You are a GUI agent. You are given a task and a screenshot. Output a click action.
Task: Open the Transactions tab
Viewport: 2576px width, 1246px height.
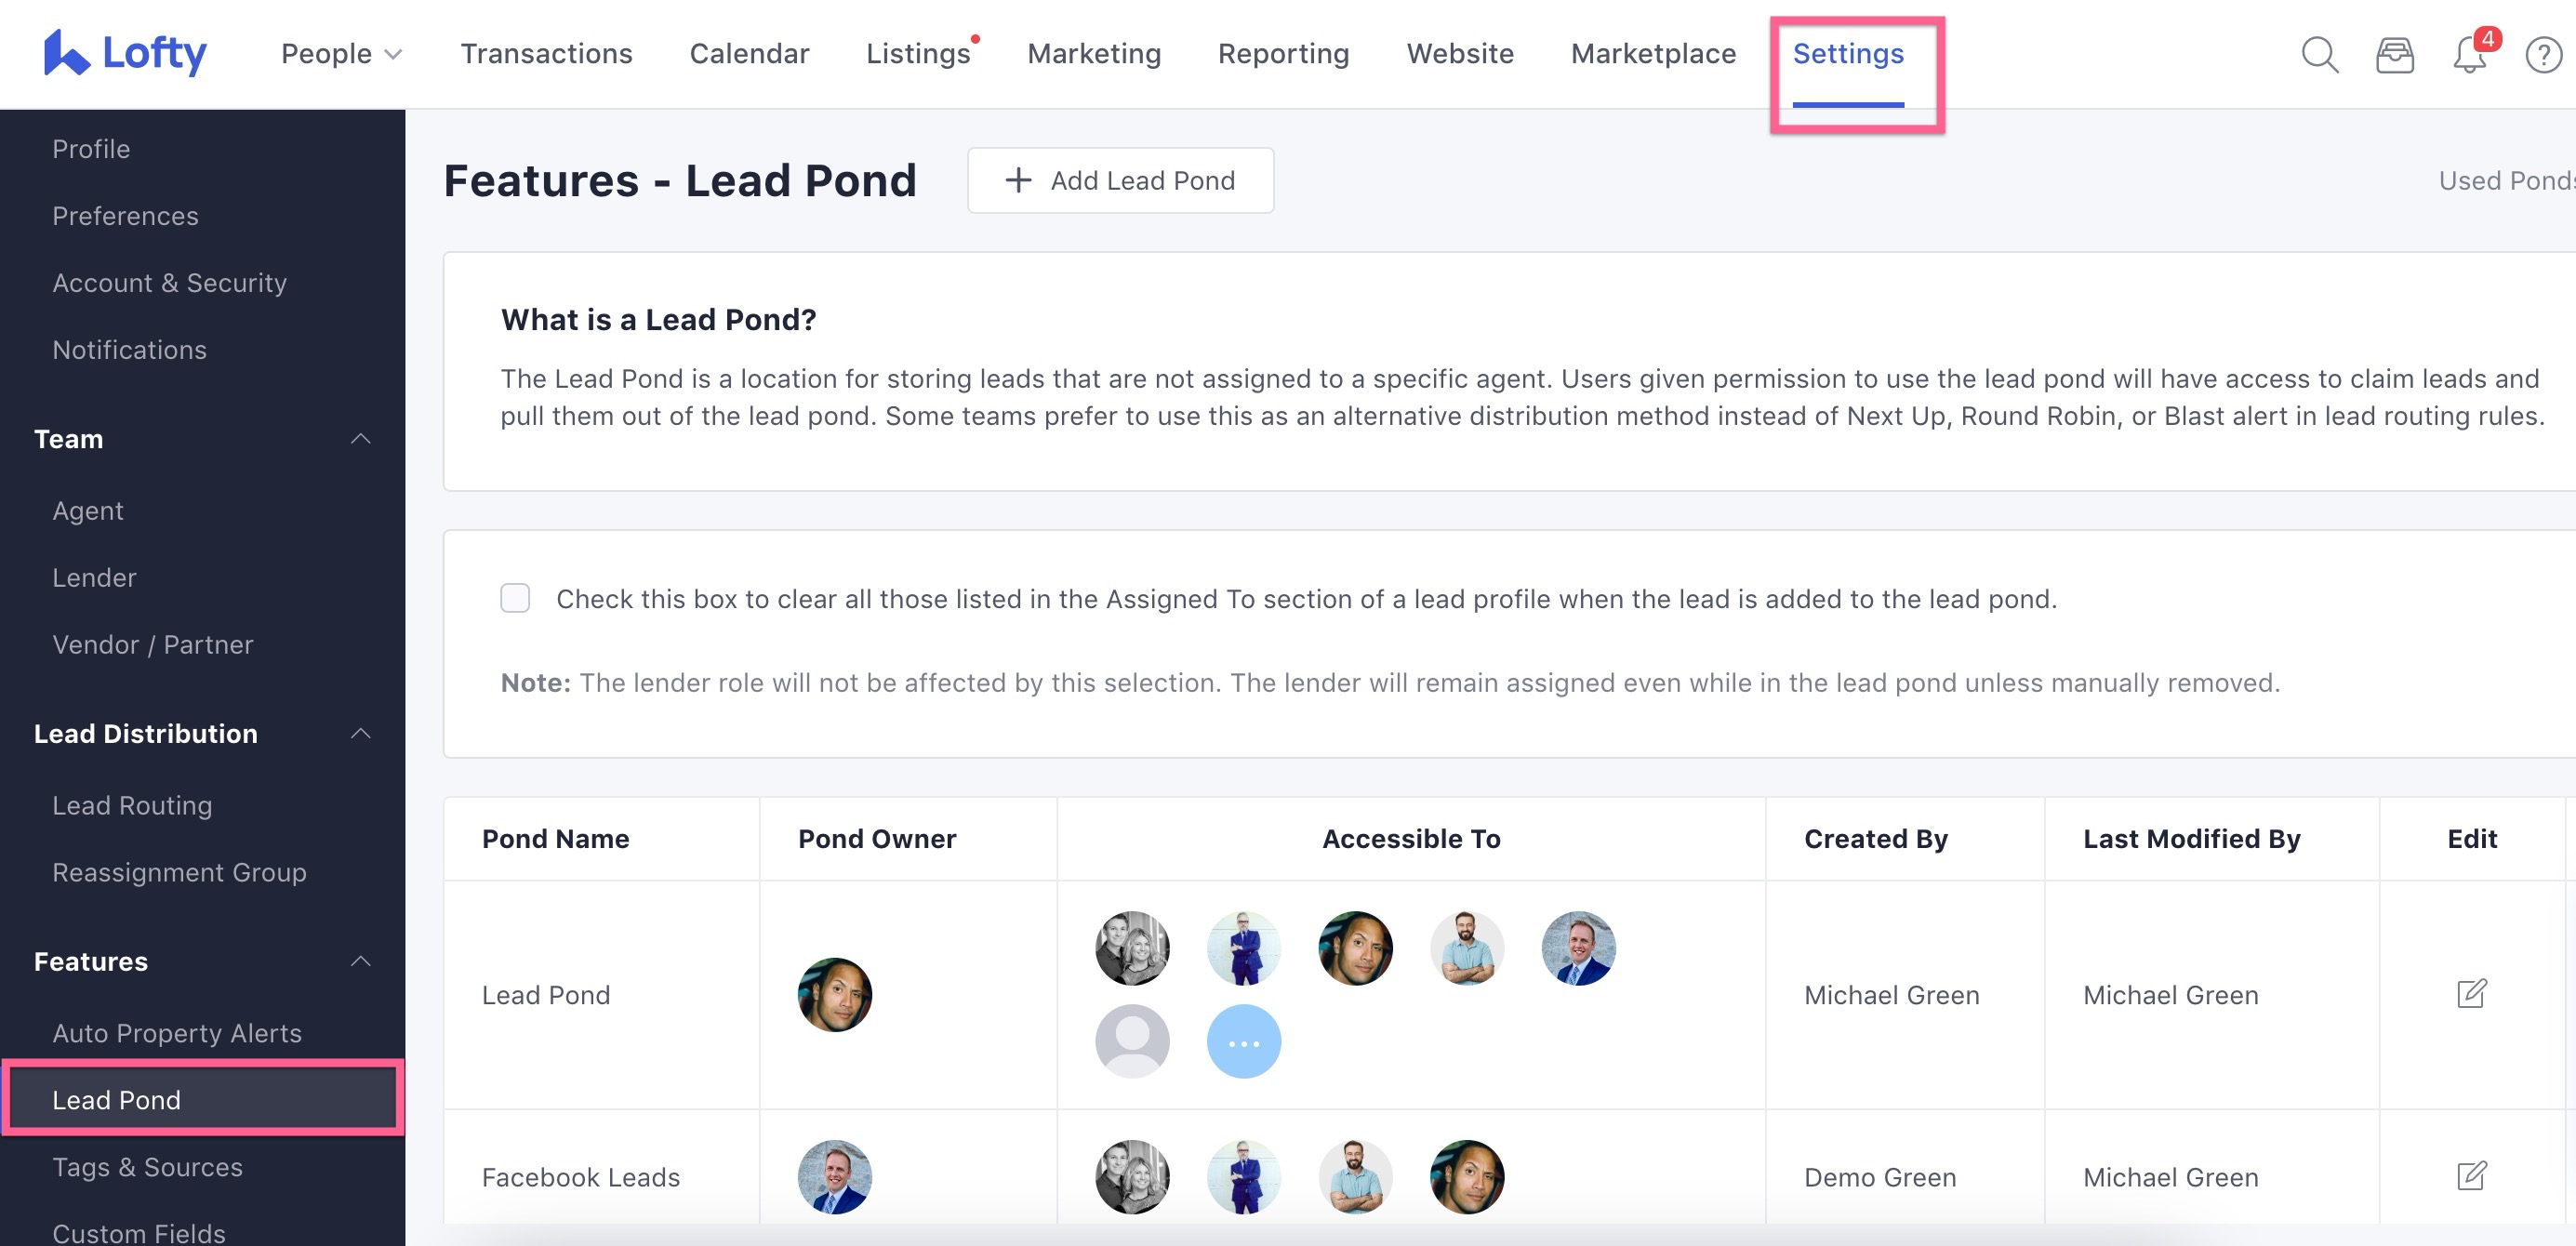pyautogui.click(x=546, y=54)
